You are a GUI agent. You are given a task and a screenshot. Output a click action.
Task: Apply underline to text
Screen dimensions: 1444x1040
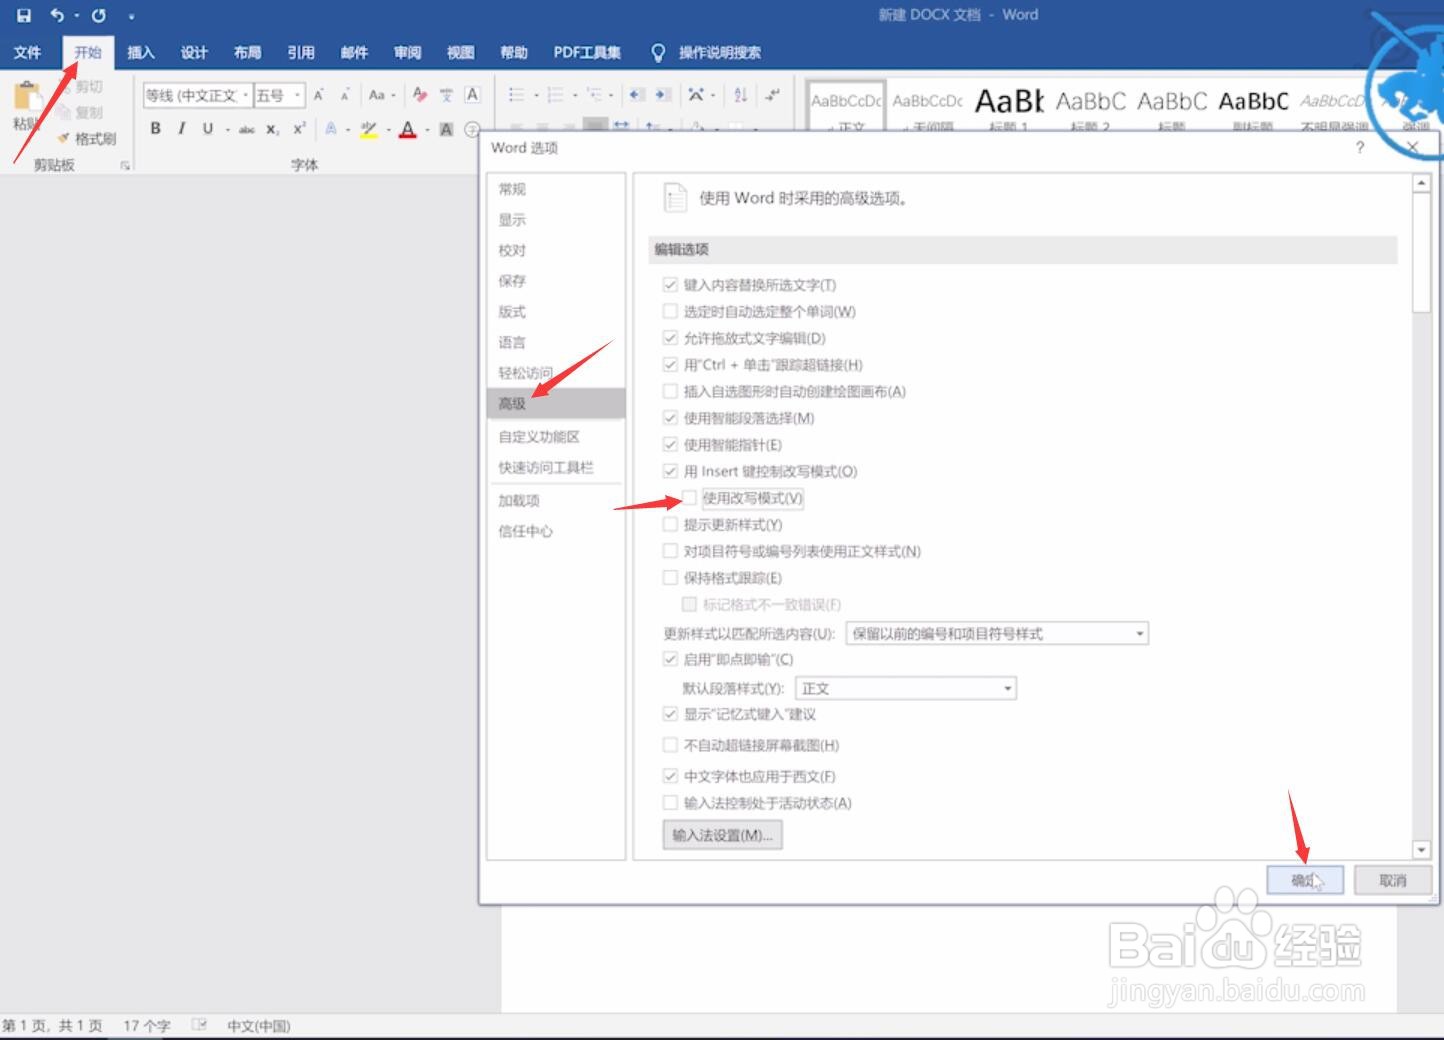[206, 128]
